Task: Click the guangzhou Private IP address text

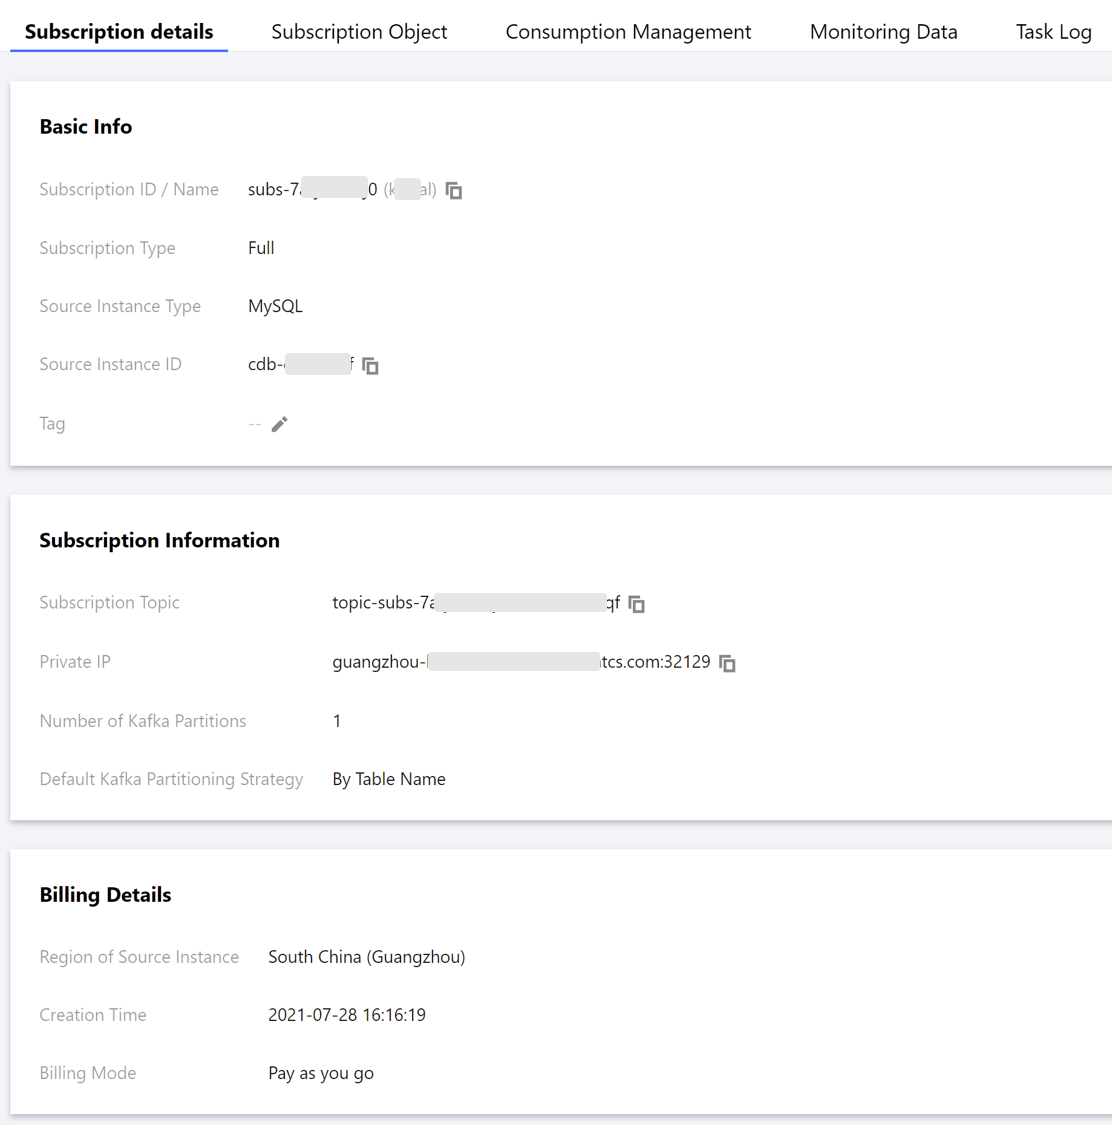Action: 521,662
